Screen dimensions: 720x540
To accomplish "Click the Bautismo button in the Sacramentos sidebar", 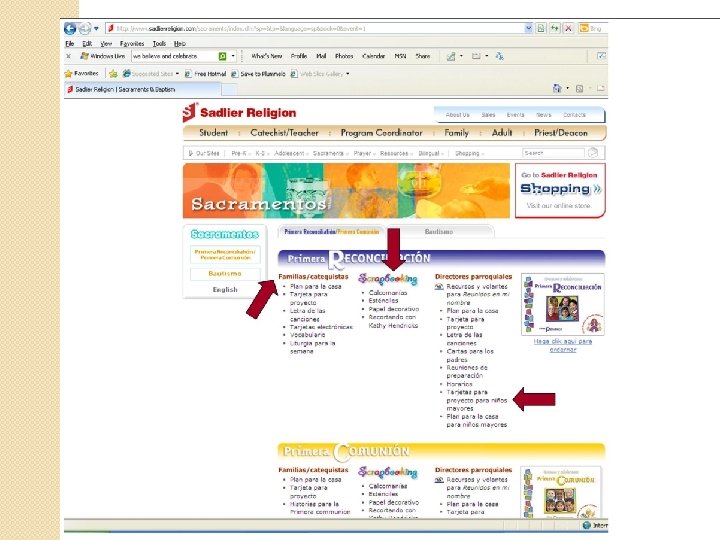I will coord(225,274).
